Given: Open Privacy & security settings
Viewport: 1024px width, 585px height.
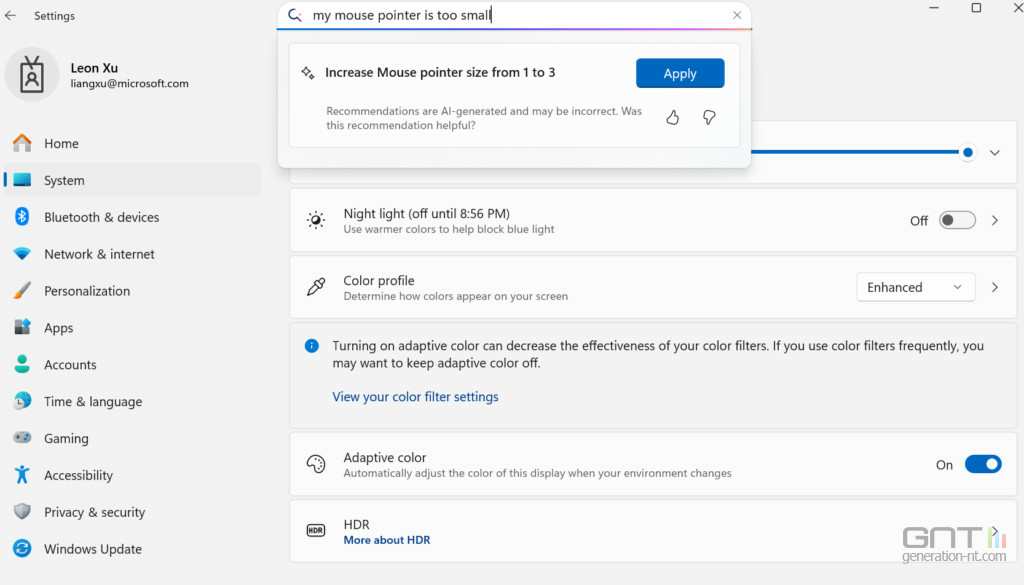Looking at the screenshot, I should (x=133, y=512).
